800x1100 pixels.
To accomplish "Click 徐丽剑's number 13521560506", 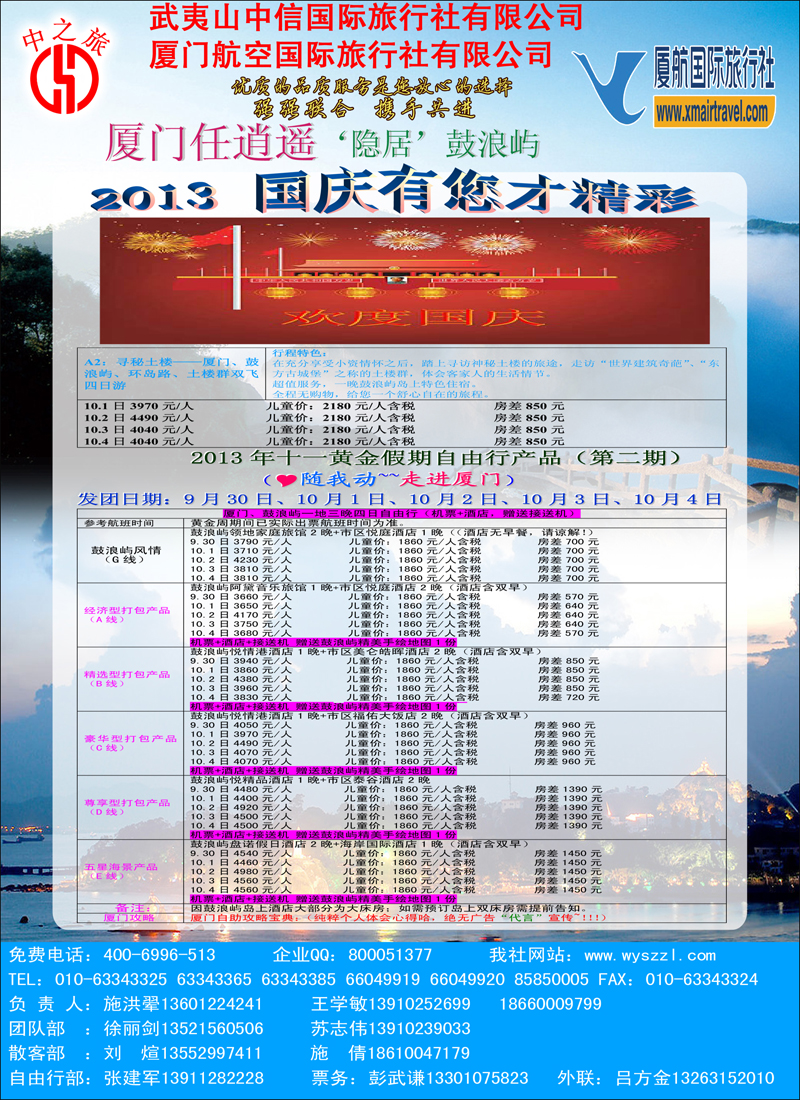I will tap(213, 1028).
